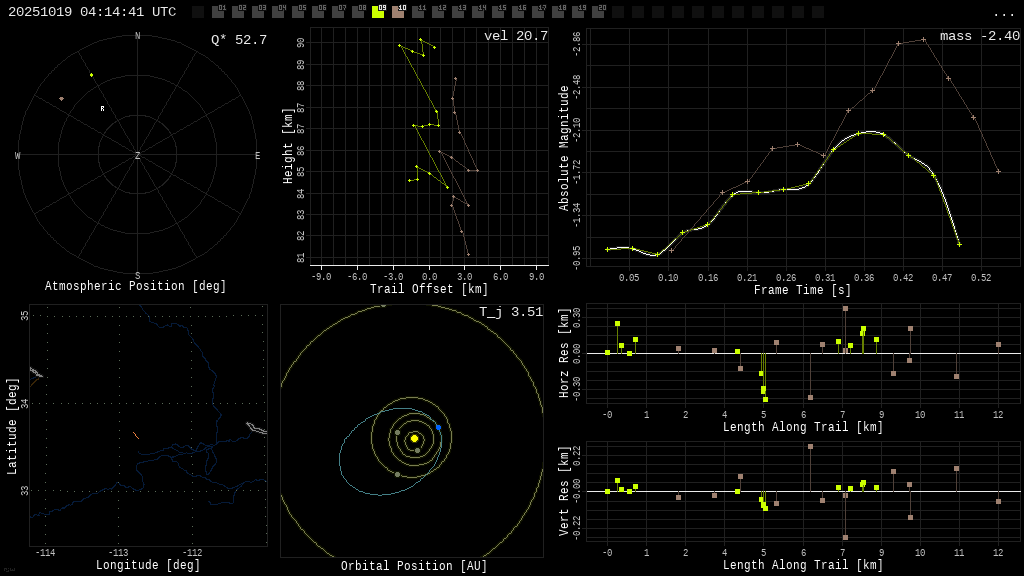Click the N compass label on polar plot
1024x576 pixels.
(138, 37)
